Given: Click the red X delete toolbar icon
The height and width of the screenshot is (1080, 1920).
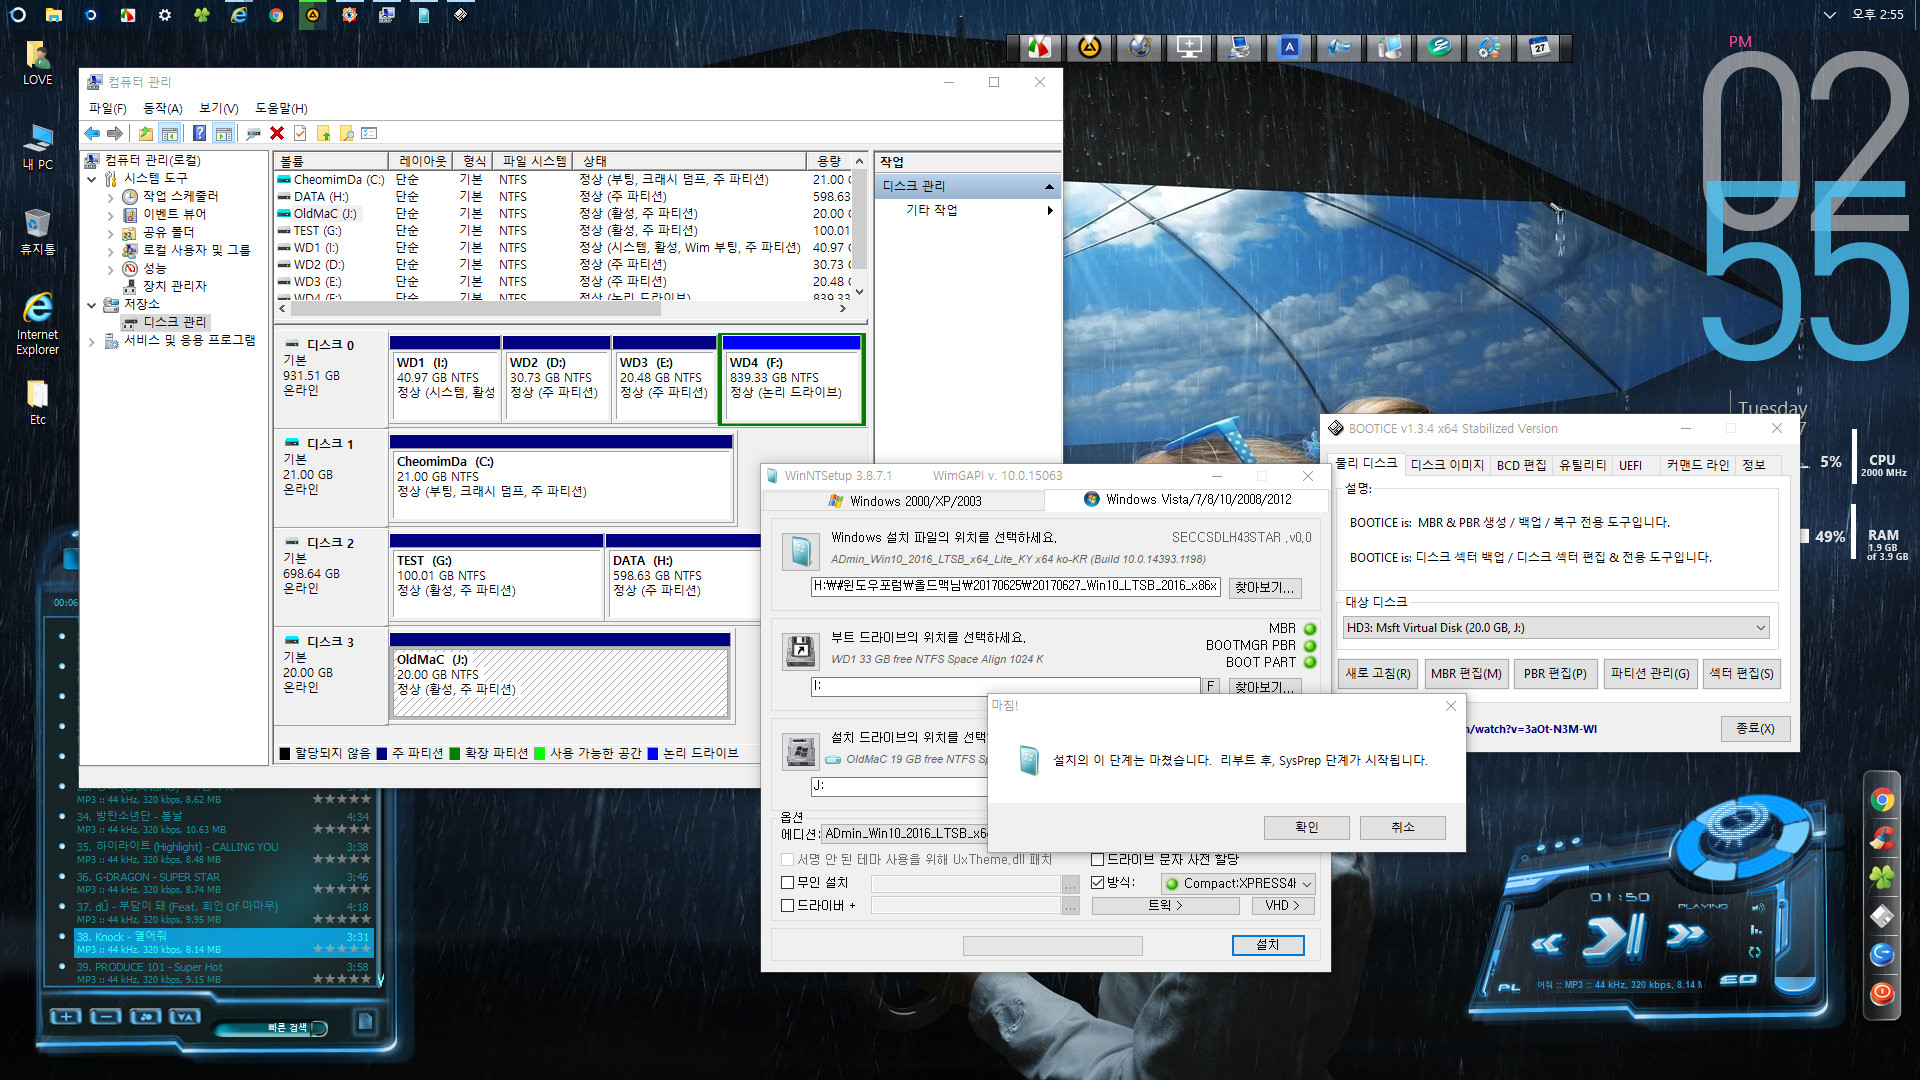Looking at the screenshot, I should click(x=277, y=134).
